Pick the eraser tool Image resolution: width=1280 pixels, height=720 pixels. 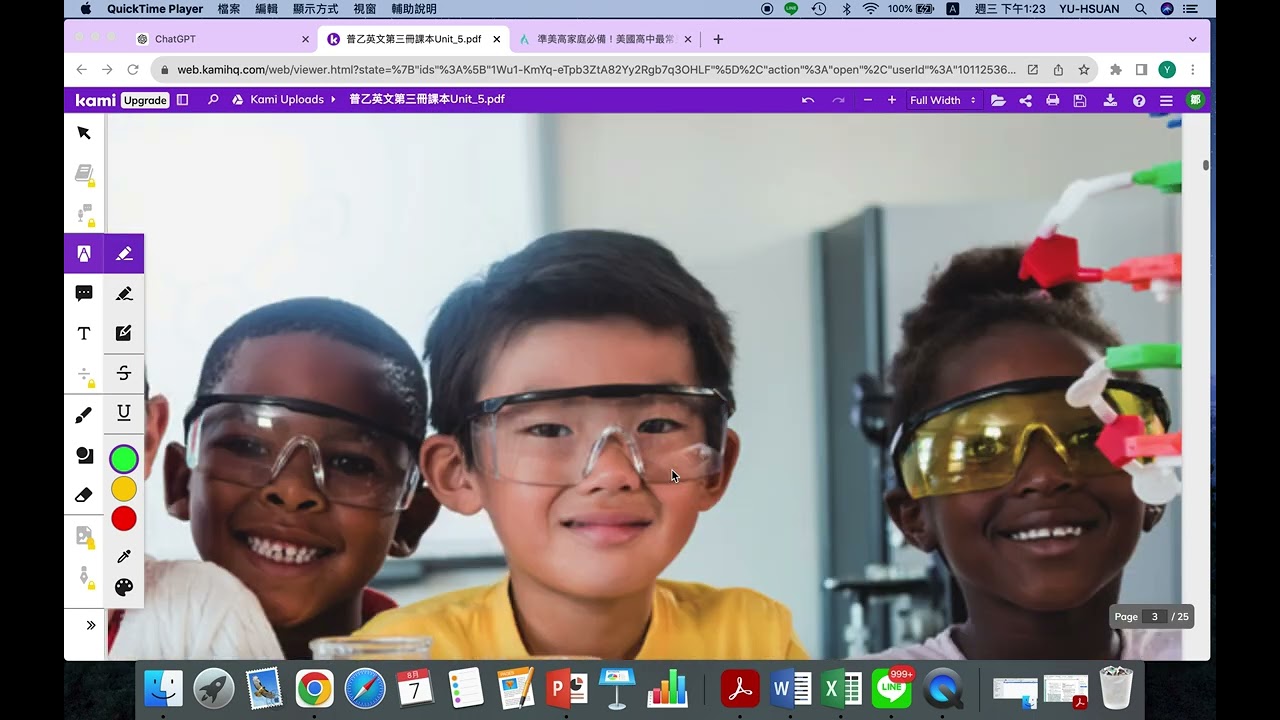(84, 494)
